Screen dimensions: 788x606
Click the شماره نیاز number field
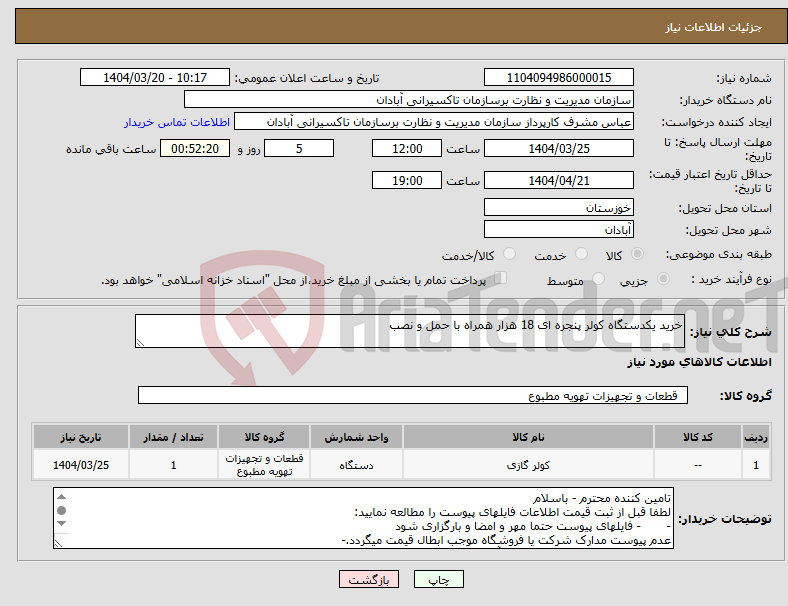tap(558, 78)
